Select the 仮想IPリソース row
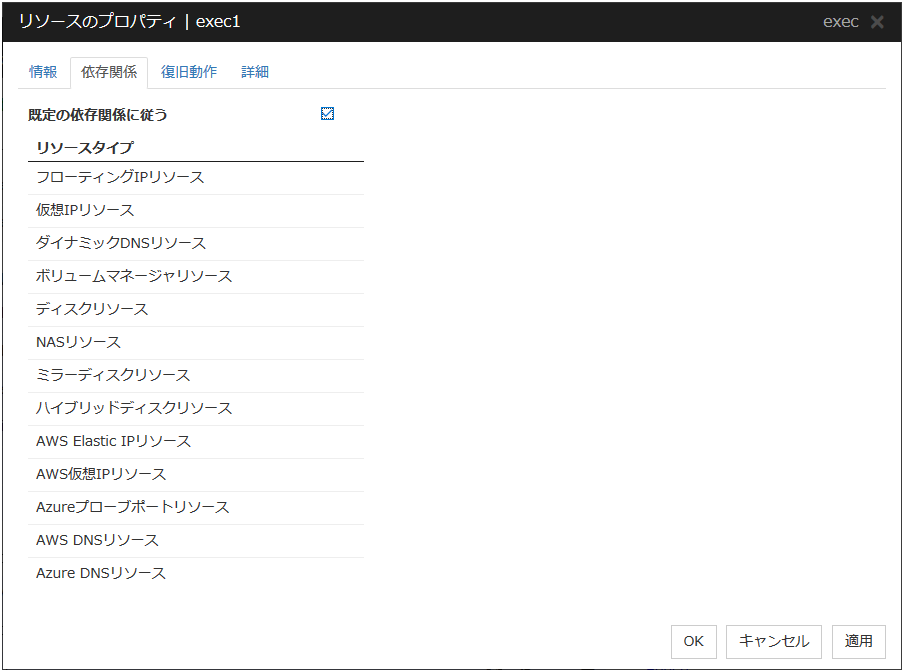Image resolution: width=904 pixels, height=672 pixels. click(x=85, y=210)
